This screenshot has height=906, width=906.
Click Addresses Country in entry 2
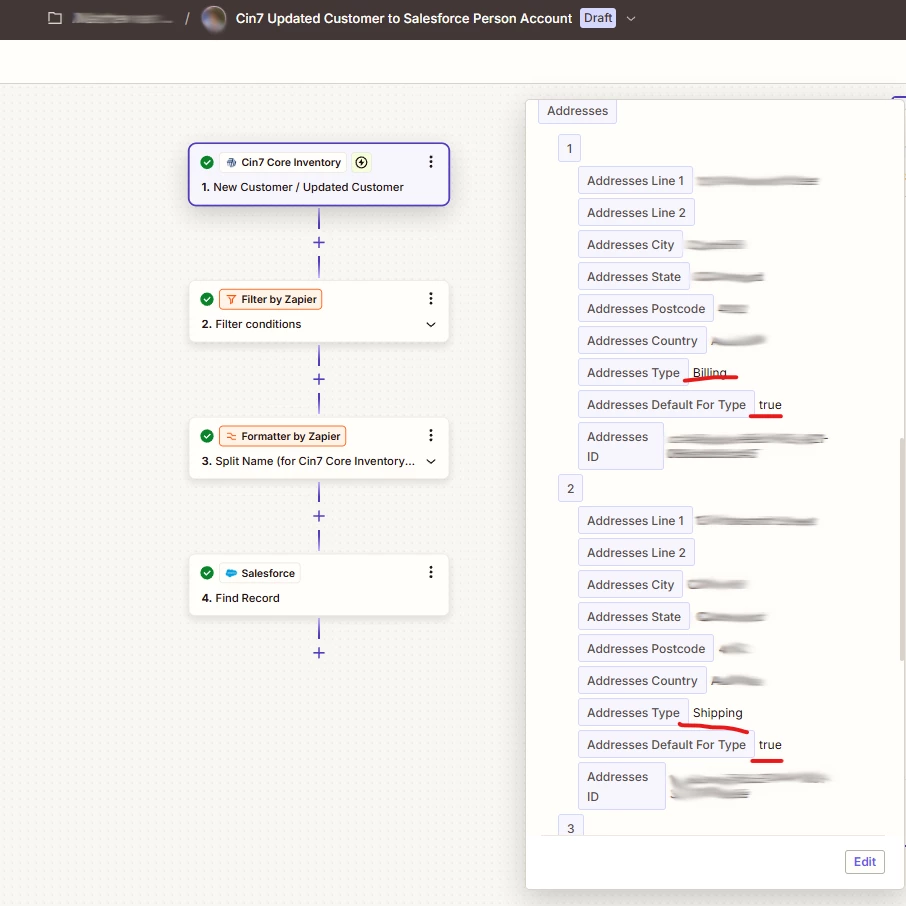pyautogui.click(x=642, y=681)
